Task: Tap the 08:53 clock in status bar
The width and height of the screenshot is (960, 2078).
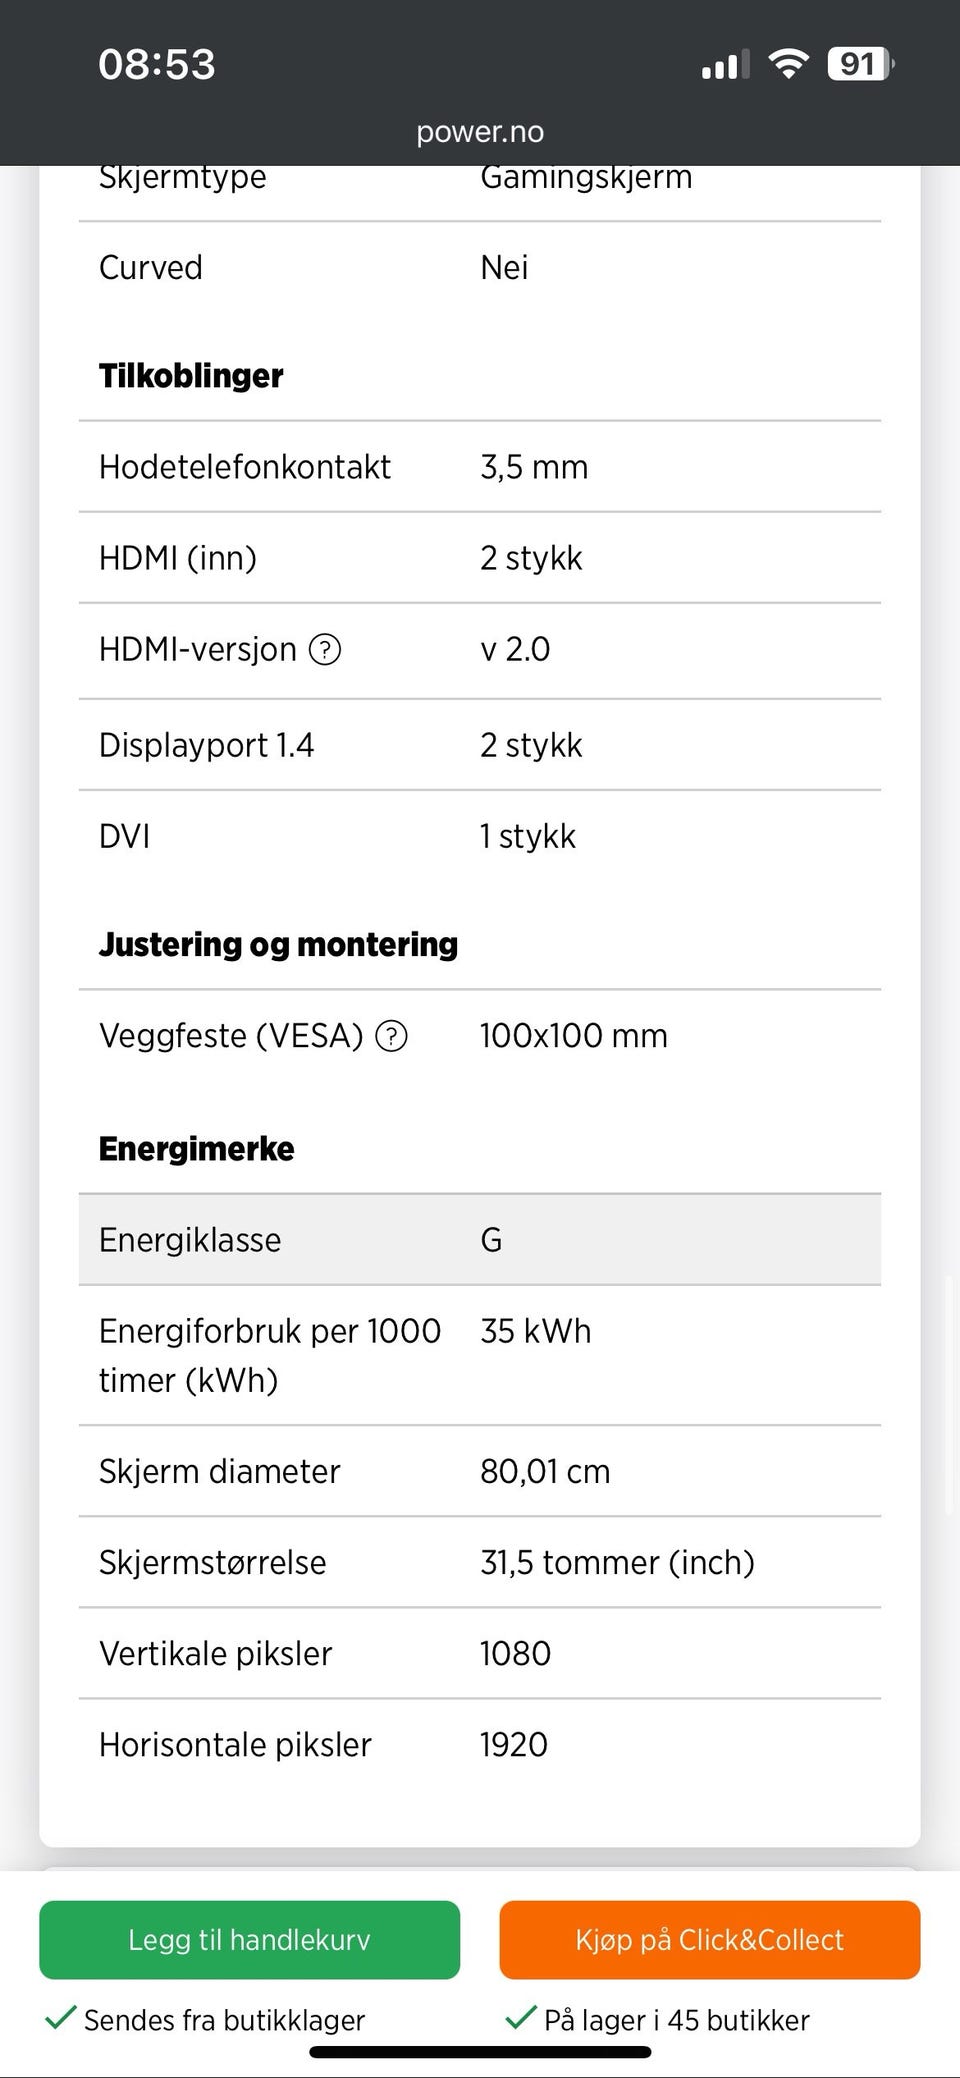Action: pos(157,64)
